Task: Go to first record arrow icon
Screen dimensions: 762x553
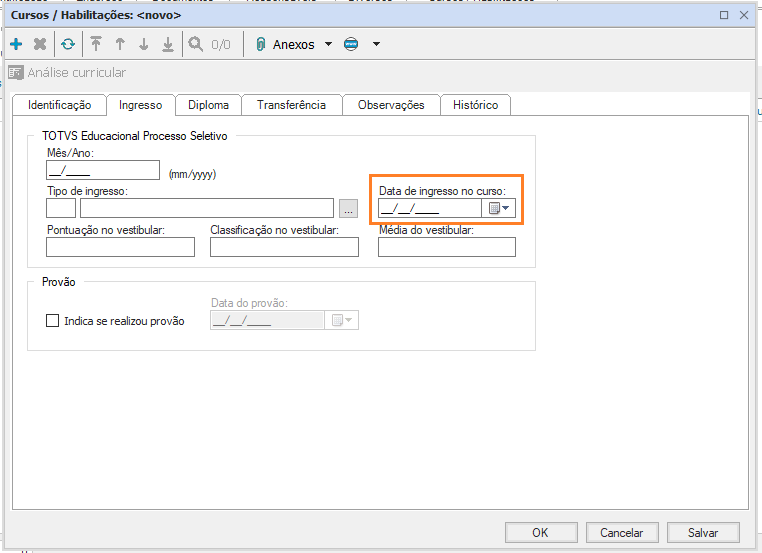Action: [96, 44]
